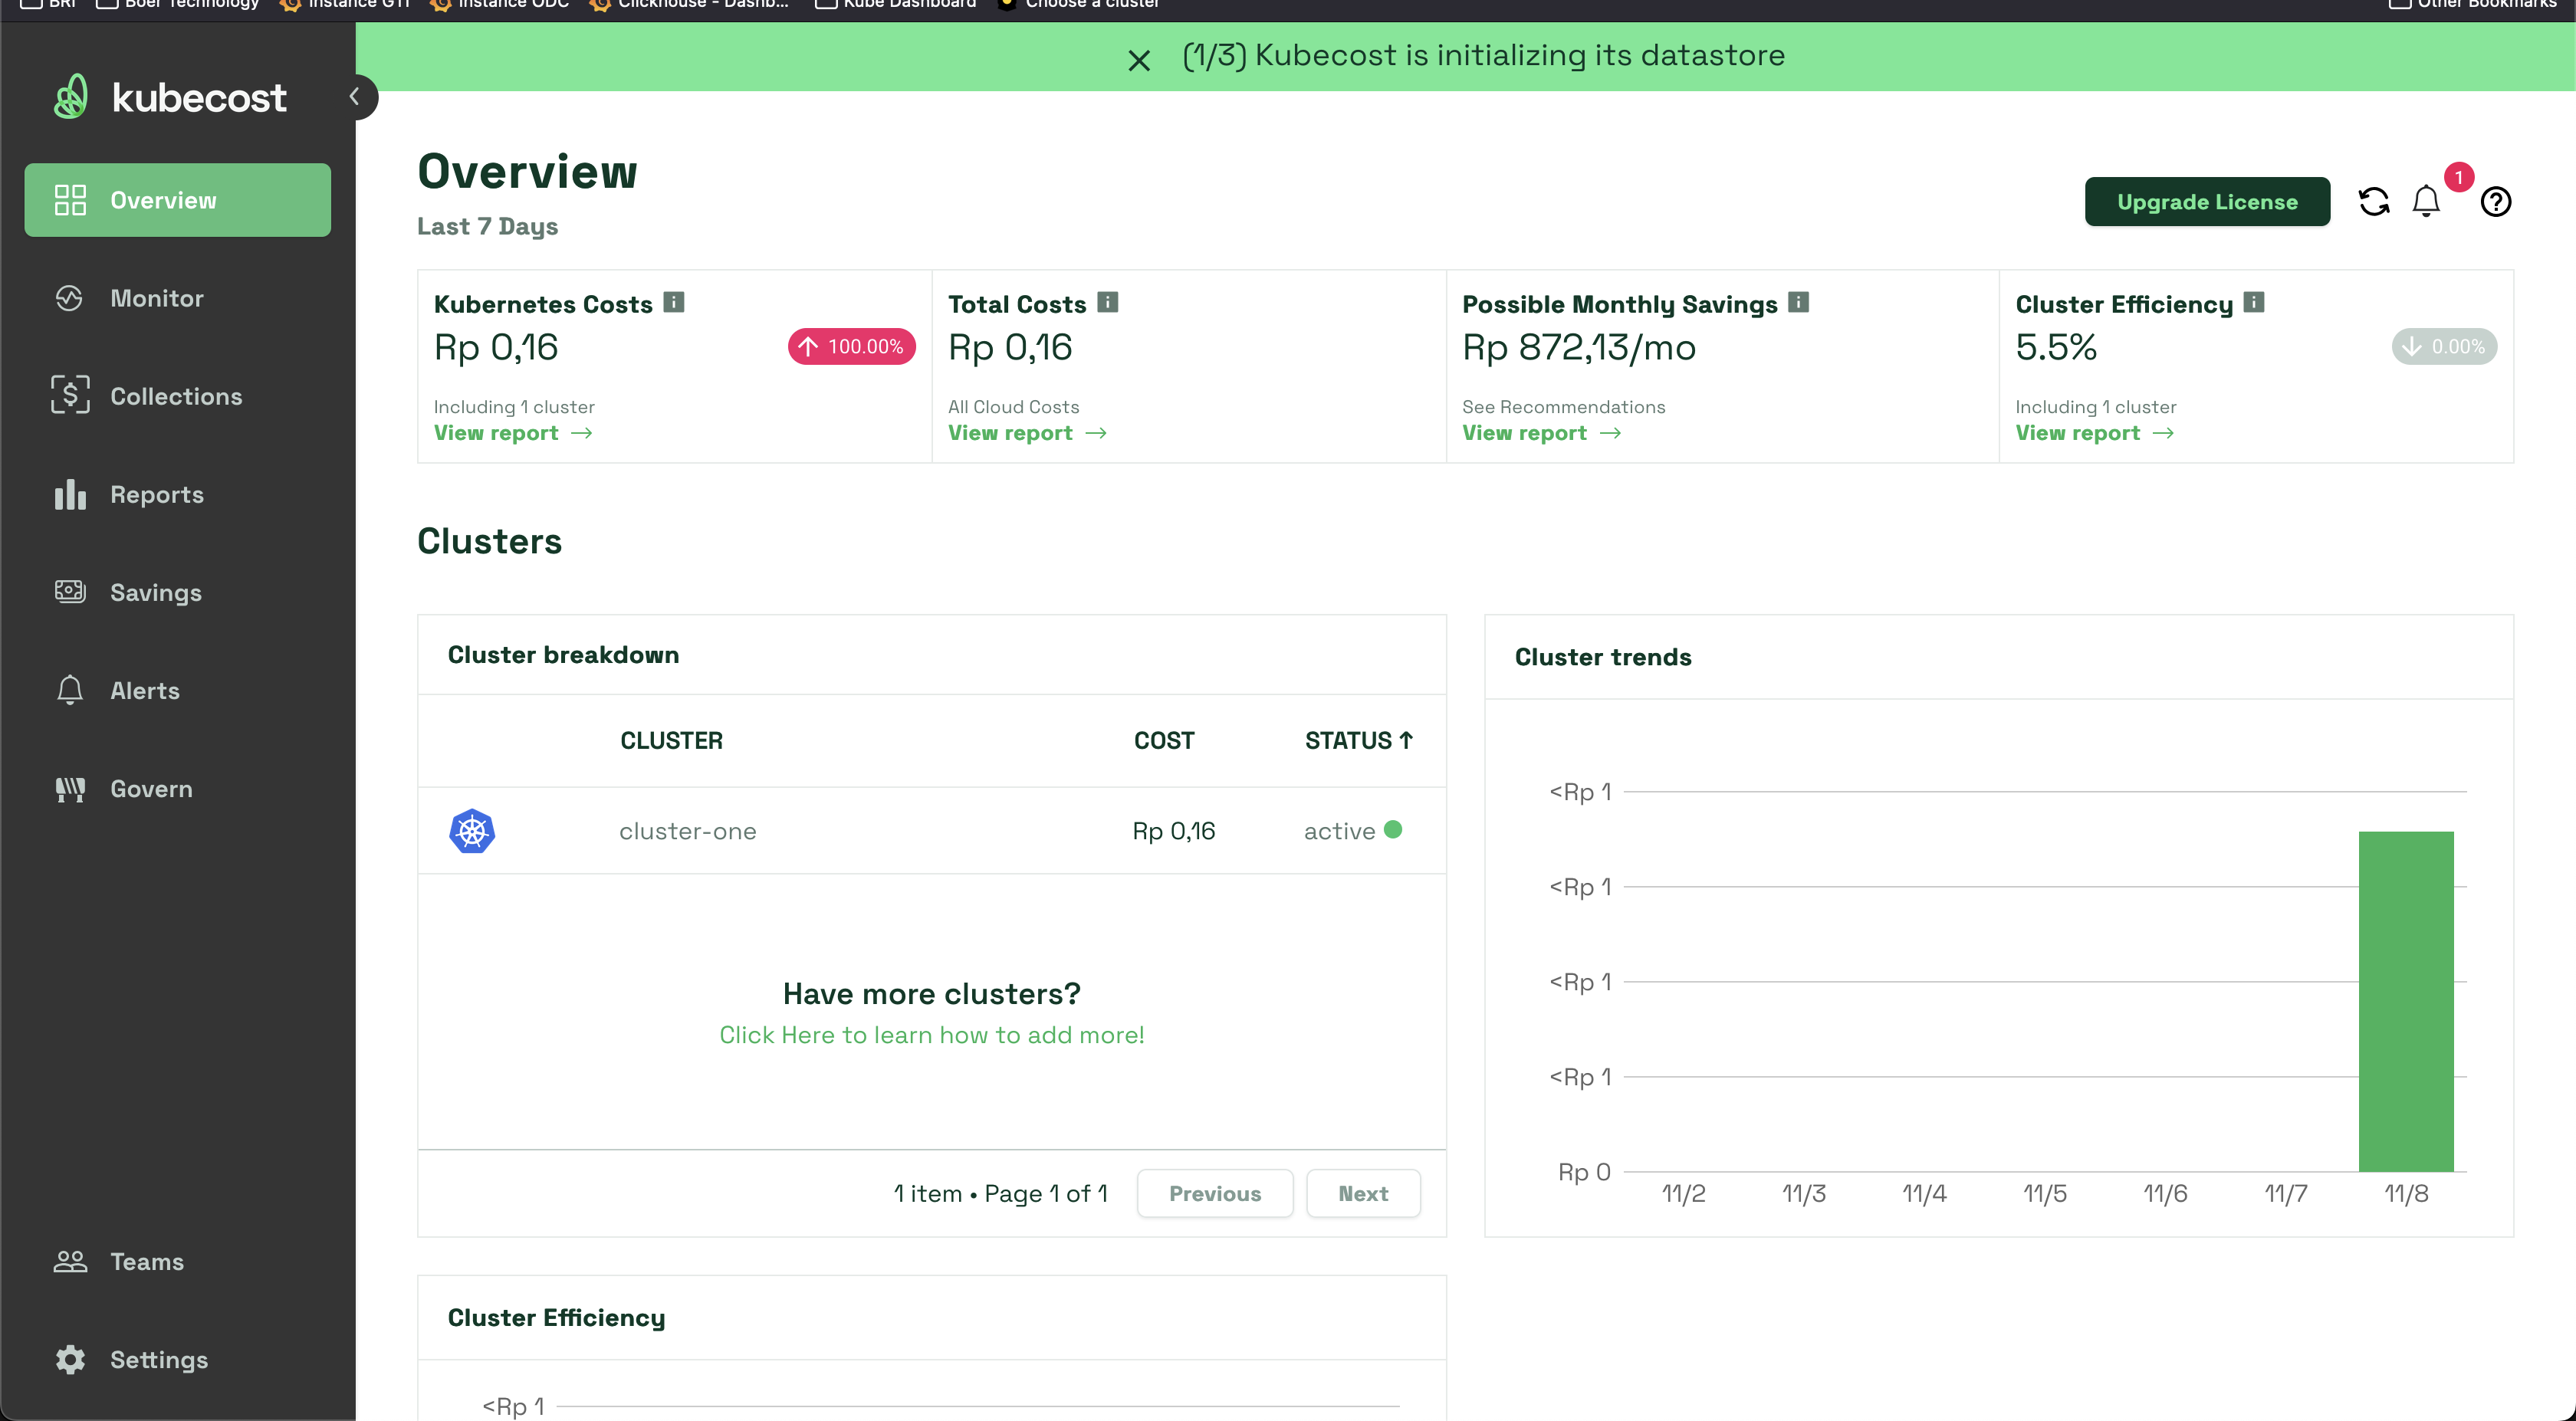The image size is (2576, 1421).
Task: Click the kubecost logo
Action: click(170, 97)
